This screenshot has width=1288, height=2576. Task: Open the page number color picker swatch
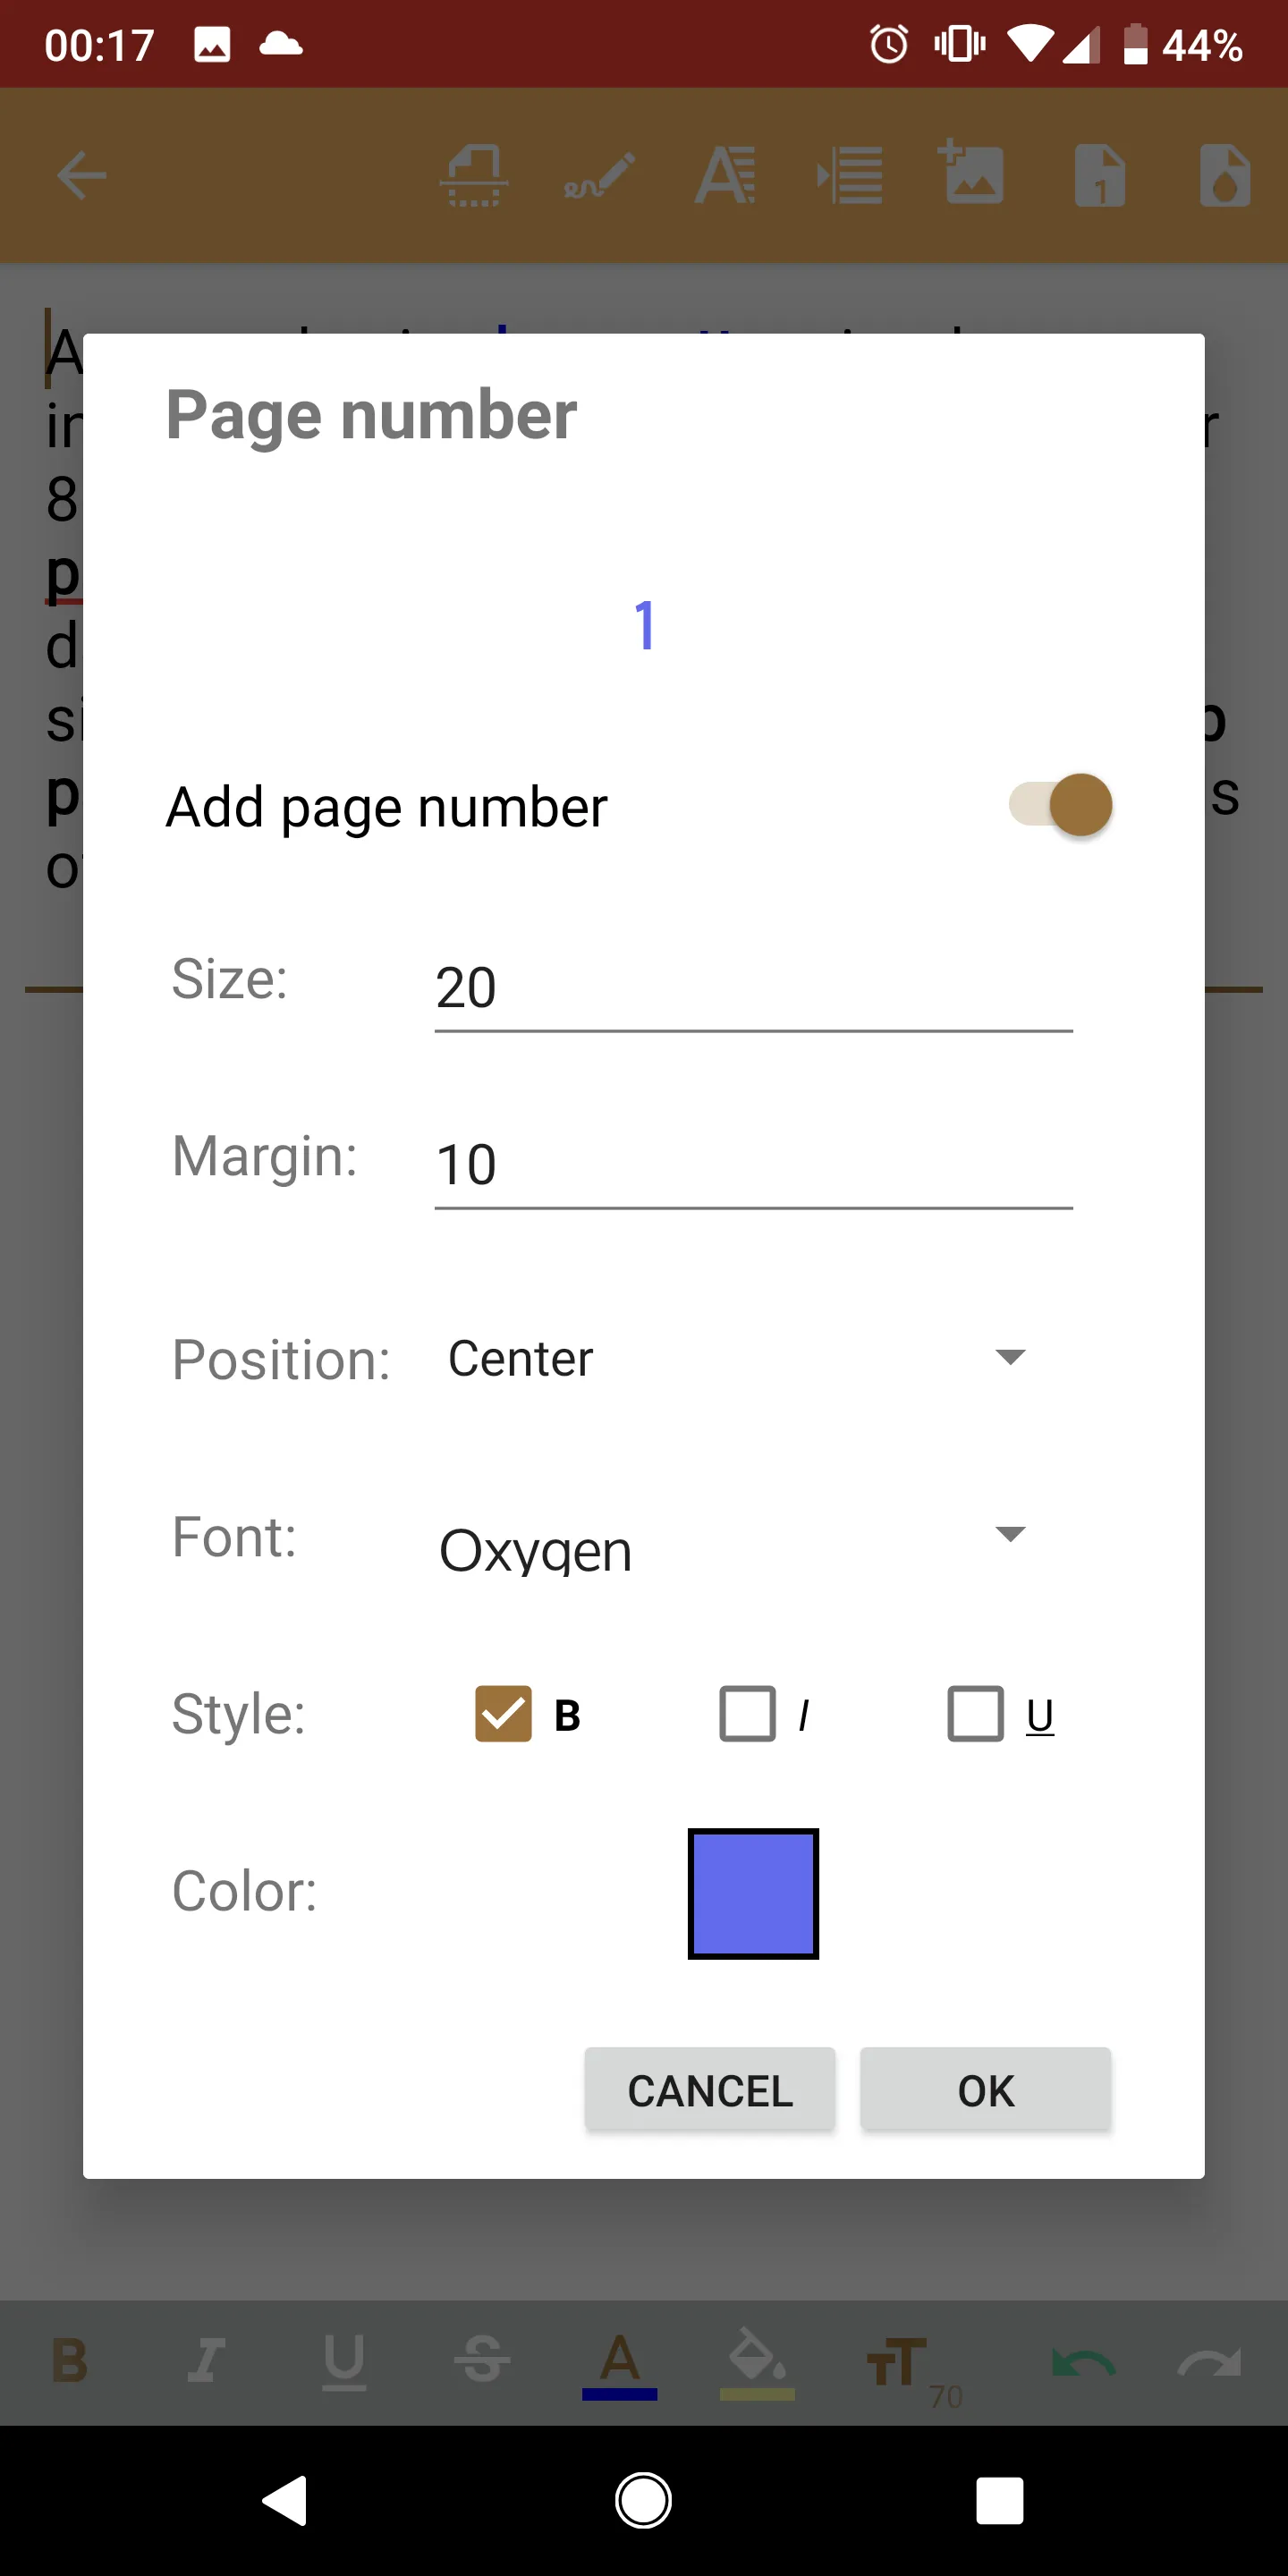coord(753,1893)
